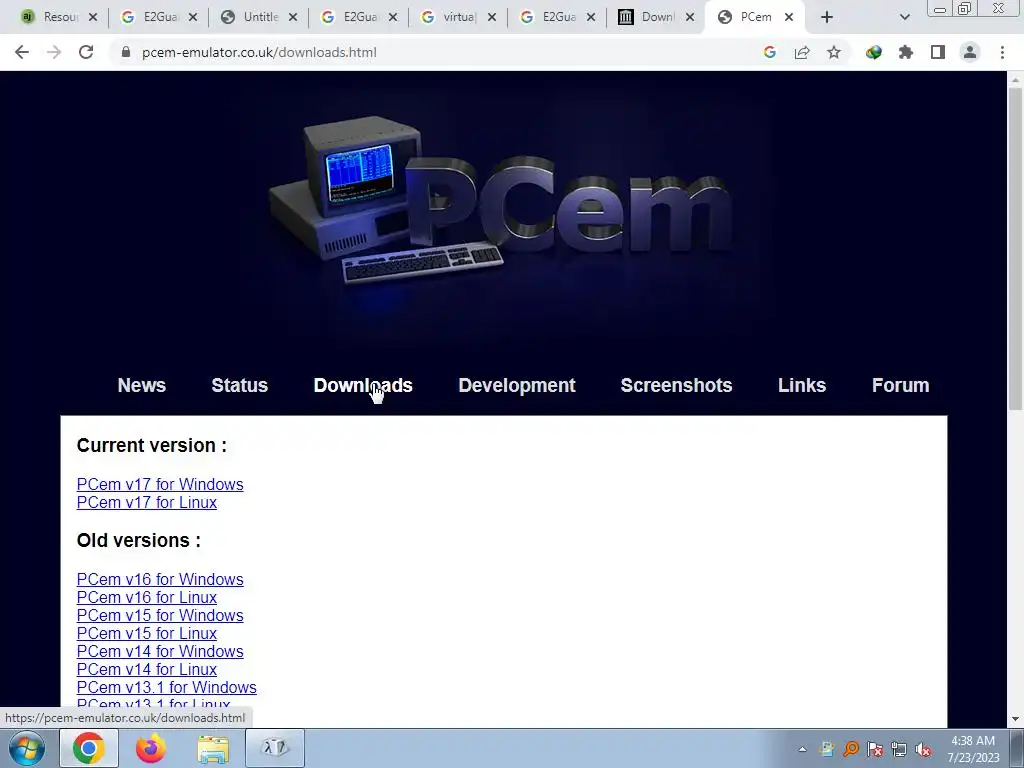
Task: Close the PCem tab
Action: pyautogui.click(x=789, y=17)
